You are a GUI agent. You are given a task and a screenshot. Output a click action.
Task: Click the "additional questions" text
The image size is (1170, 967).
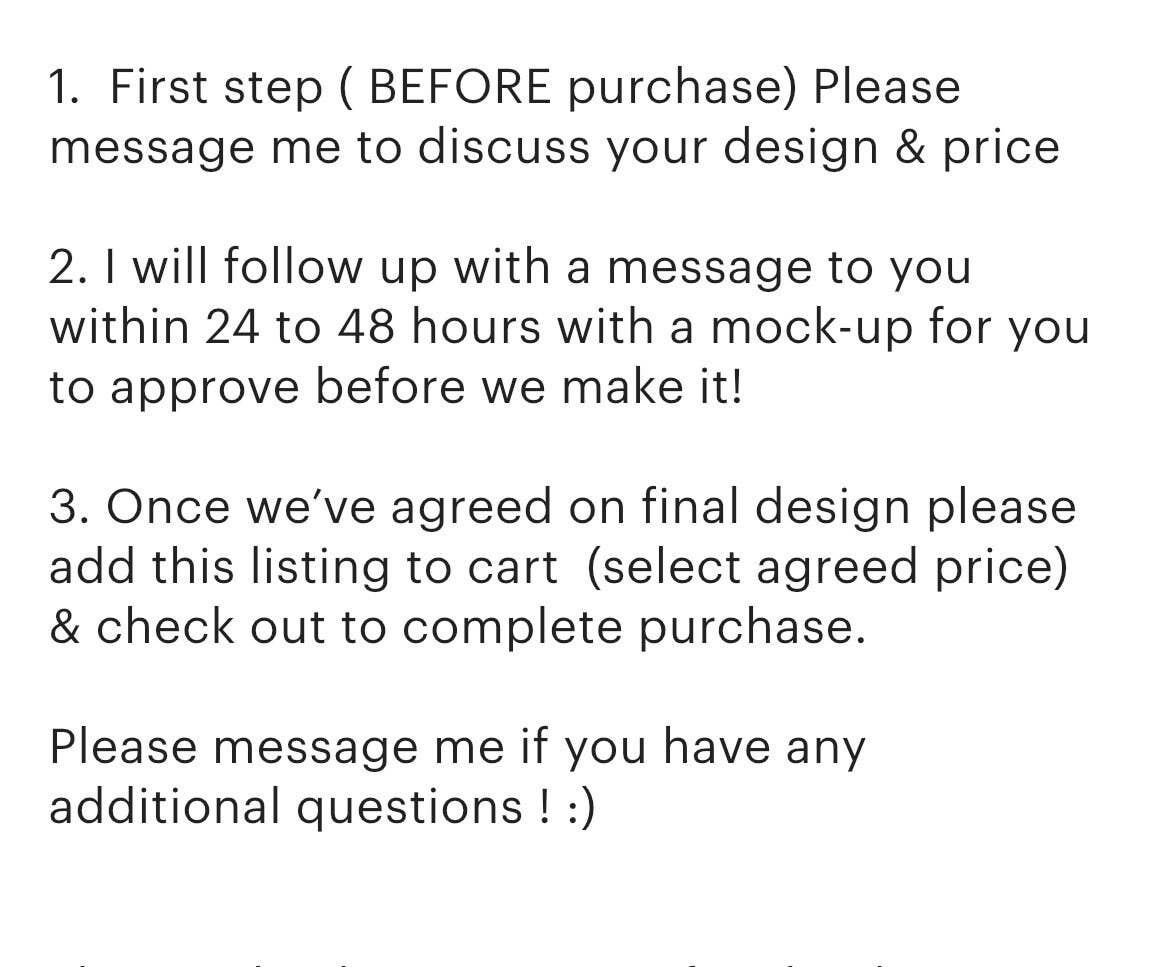[285, 807]
